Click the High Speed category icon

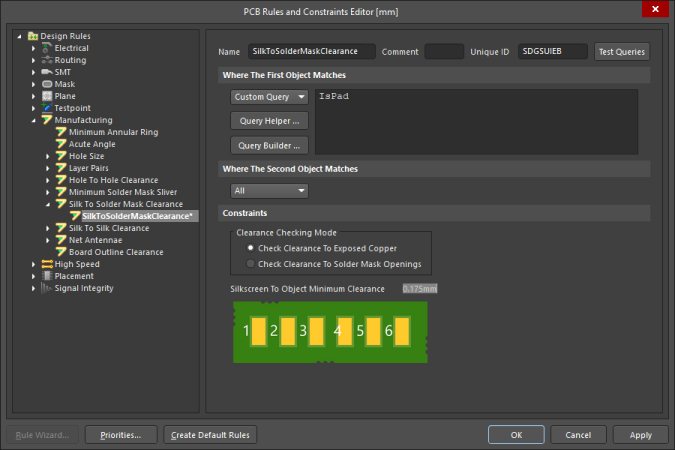pyautogui.click(x=47, y=264)
